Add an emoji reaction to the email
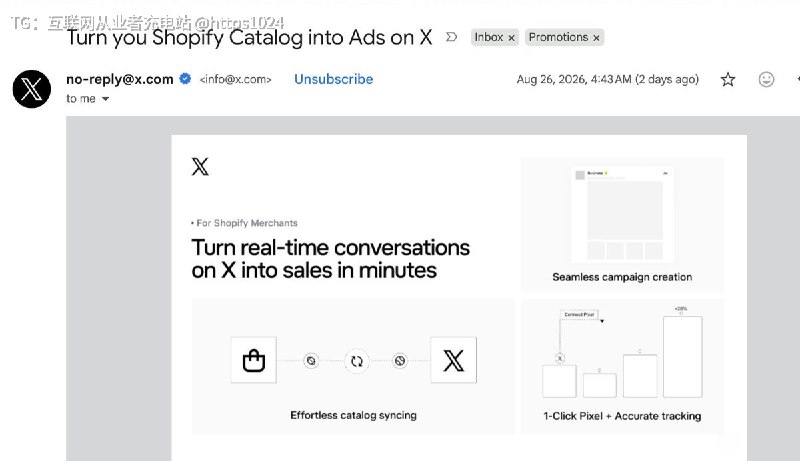This screenshot has width=800, height=461. click(766, 79)
